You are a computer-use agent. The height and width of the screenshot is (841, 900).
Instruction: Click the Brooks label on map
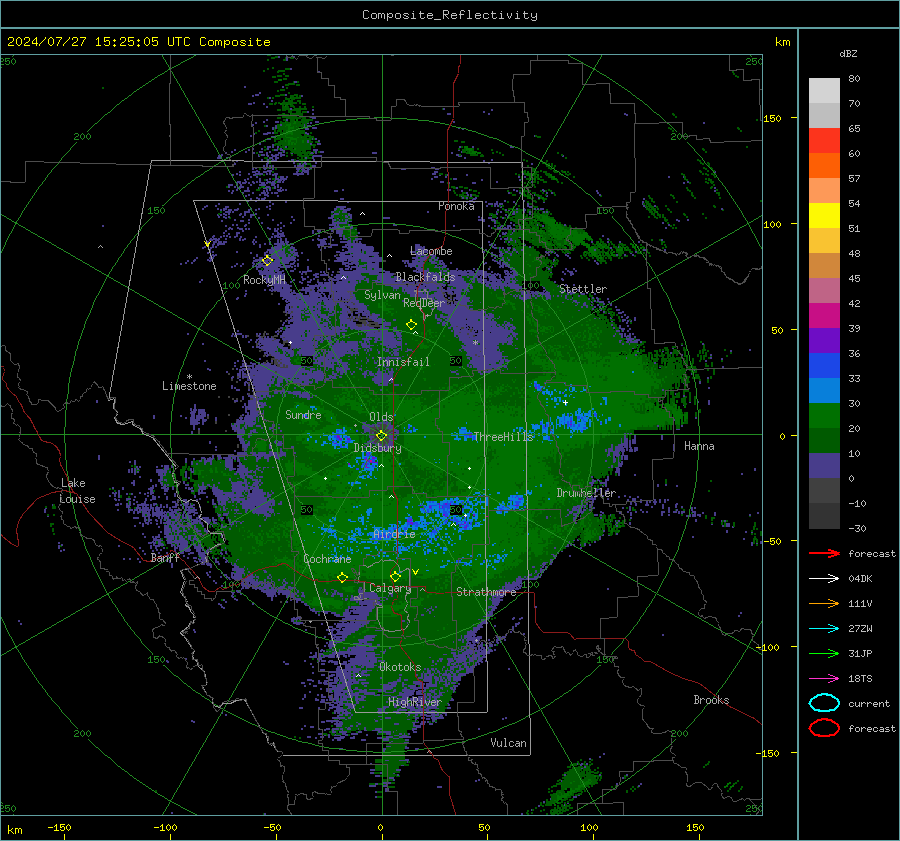click(711, 700)
